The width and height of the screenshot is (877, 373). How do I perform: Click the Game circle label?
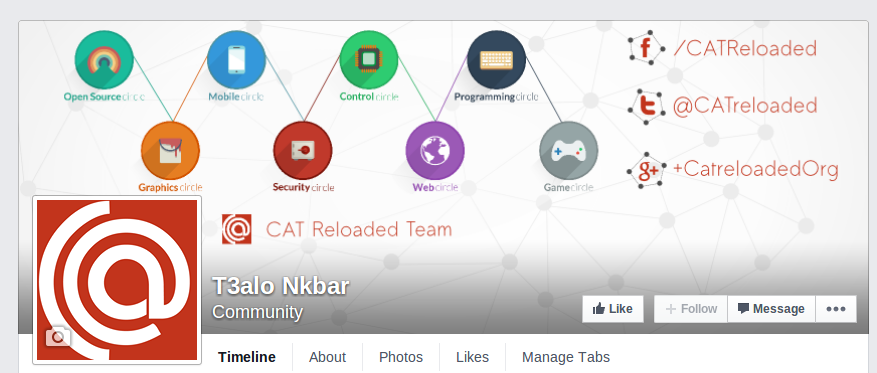tap(568, 187)
